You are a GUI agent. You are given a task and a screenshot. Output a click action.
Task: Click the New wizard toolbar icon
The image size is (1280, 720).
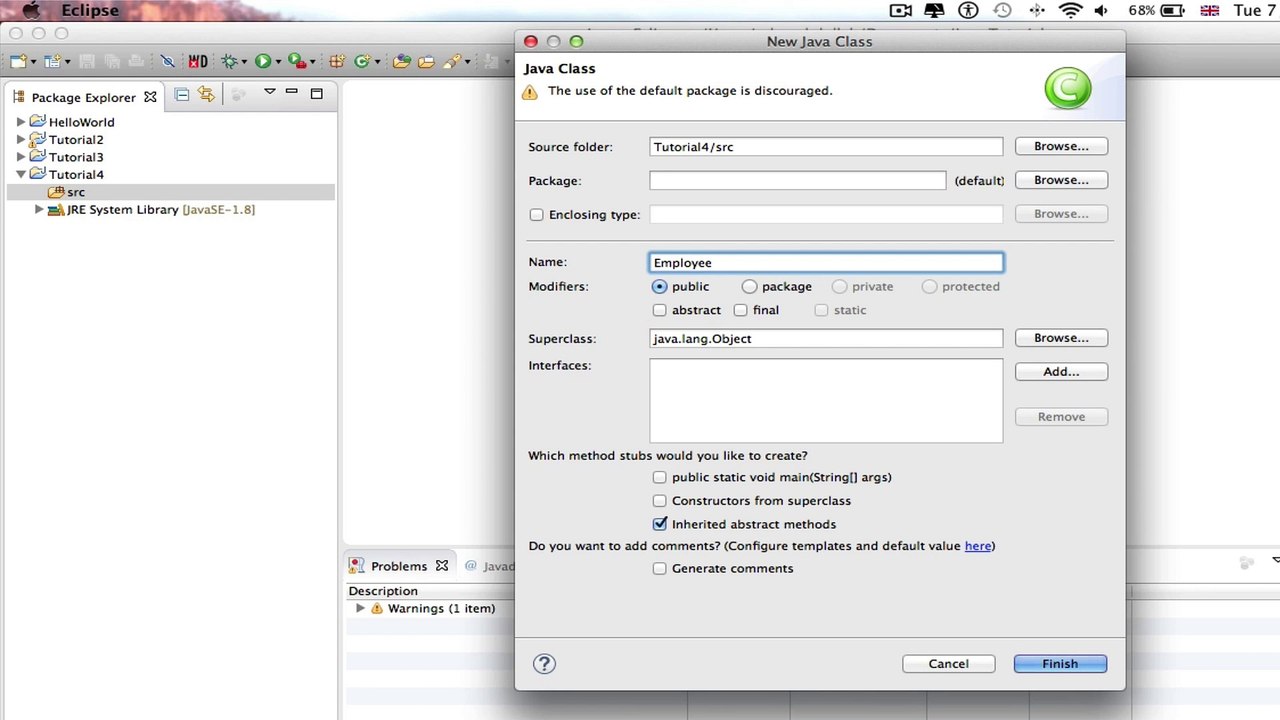(x=18, y=62)
